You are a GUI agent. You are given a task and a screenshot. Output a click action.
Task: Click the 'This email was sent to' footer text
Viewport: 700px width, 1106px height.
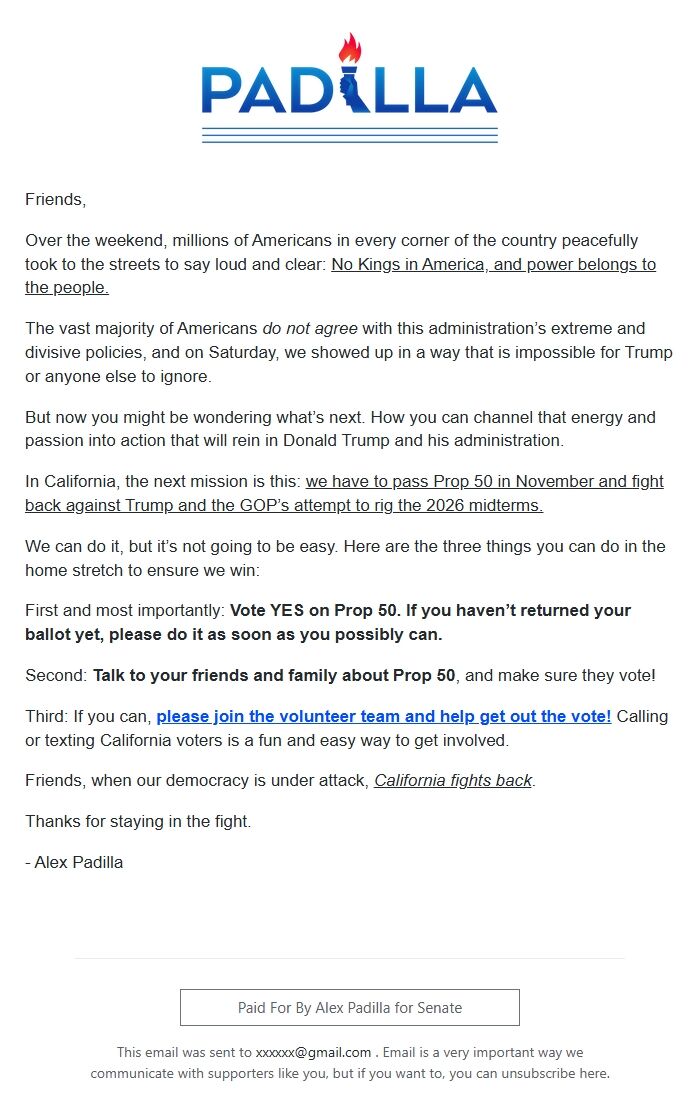[184, 1052]
